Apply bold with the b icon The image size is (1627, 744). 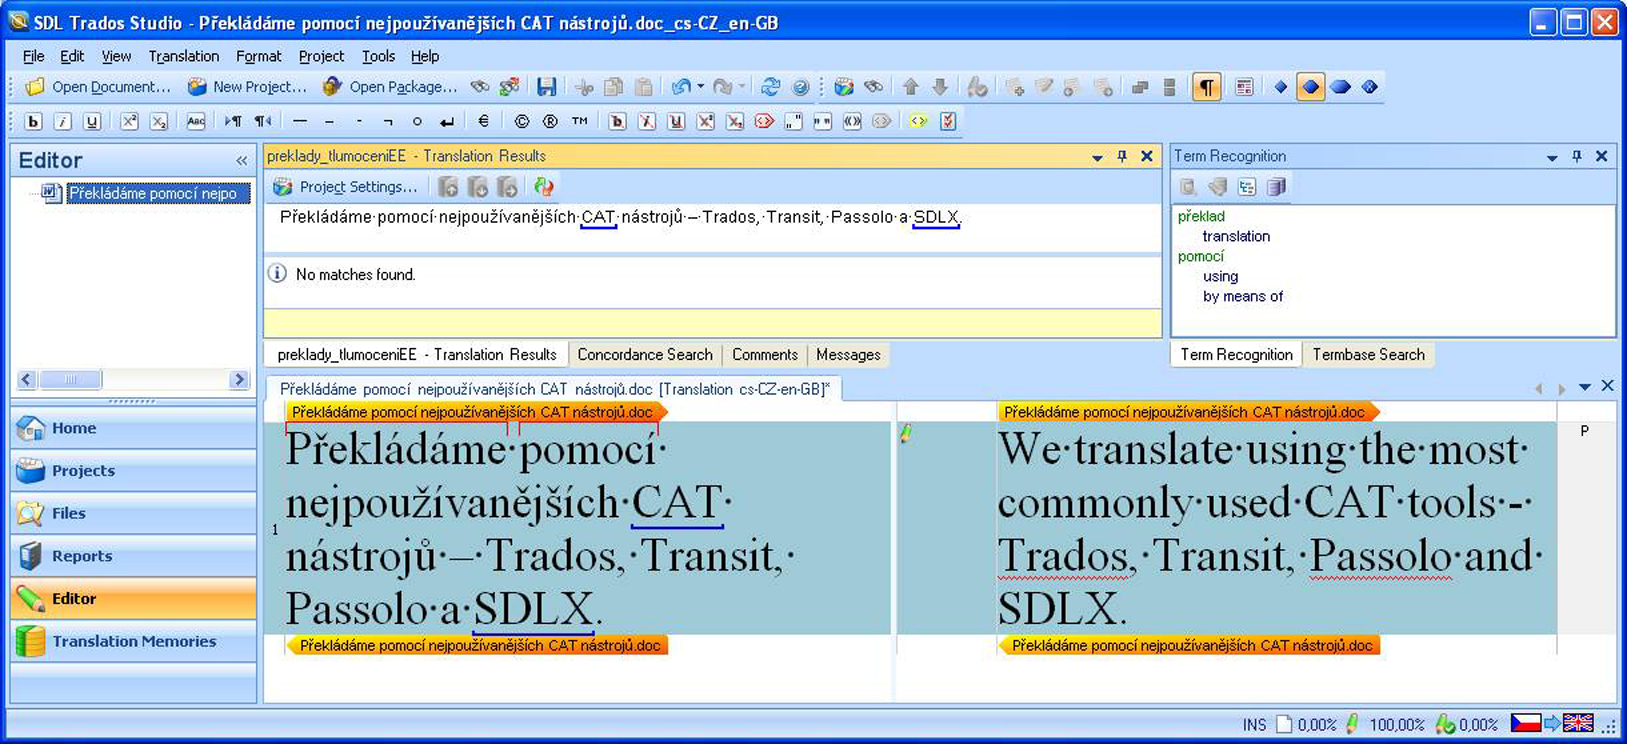[x=33, y=121]
